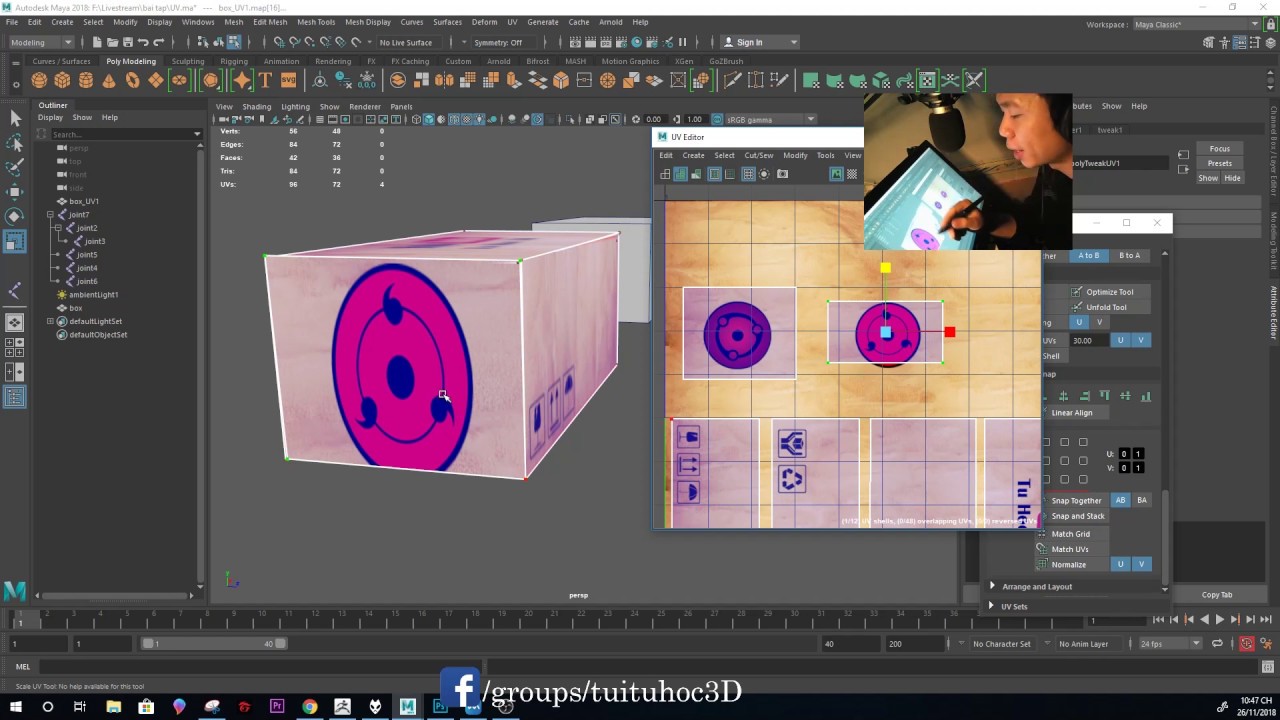
Task: Expand the UV Sets section
Action: click(1076, 607)
